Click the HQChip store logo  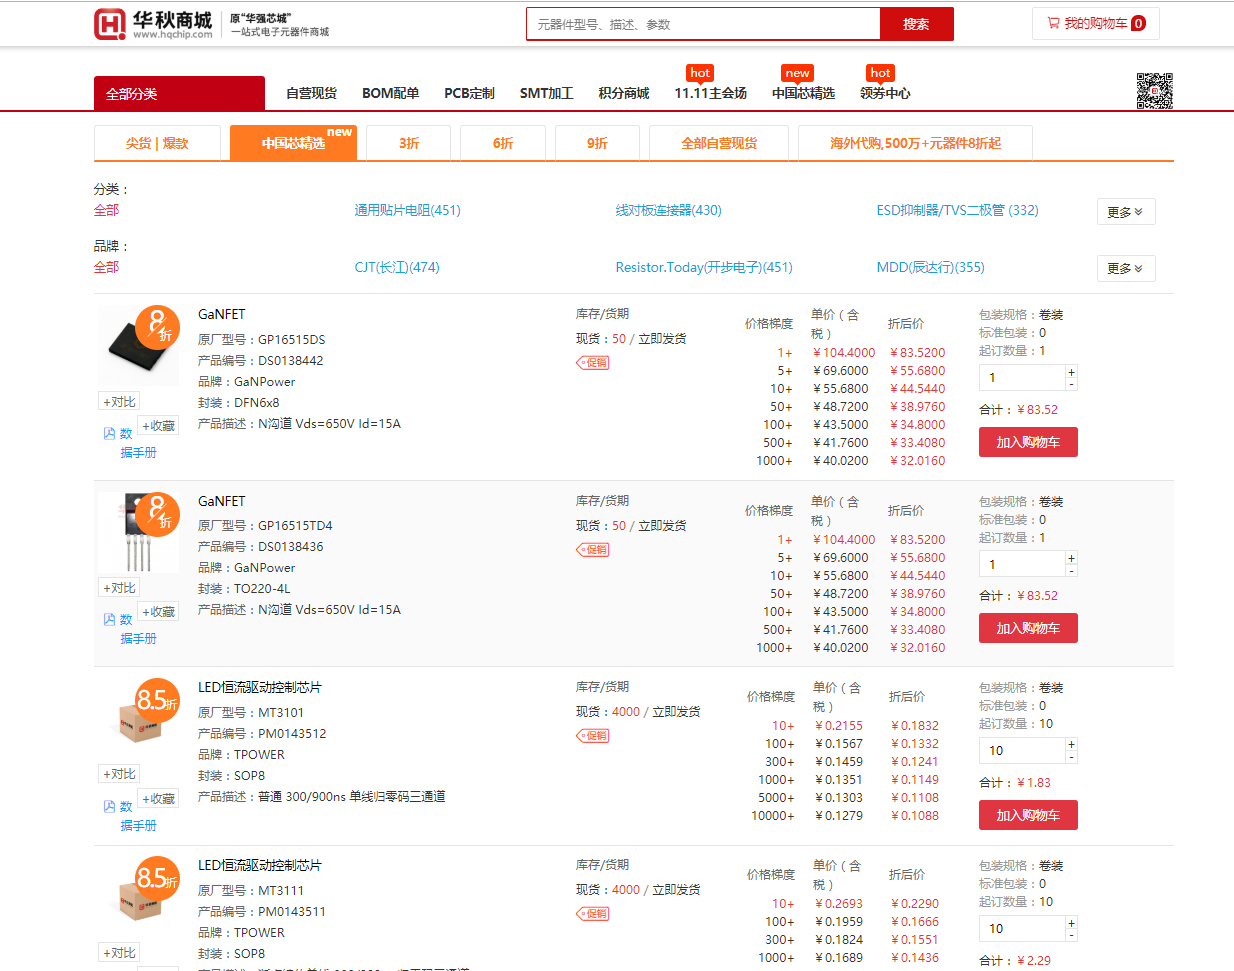pos(153,24)
